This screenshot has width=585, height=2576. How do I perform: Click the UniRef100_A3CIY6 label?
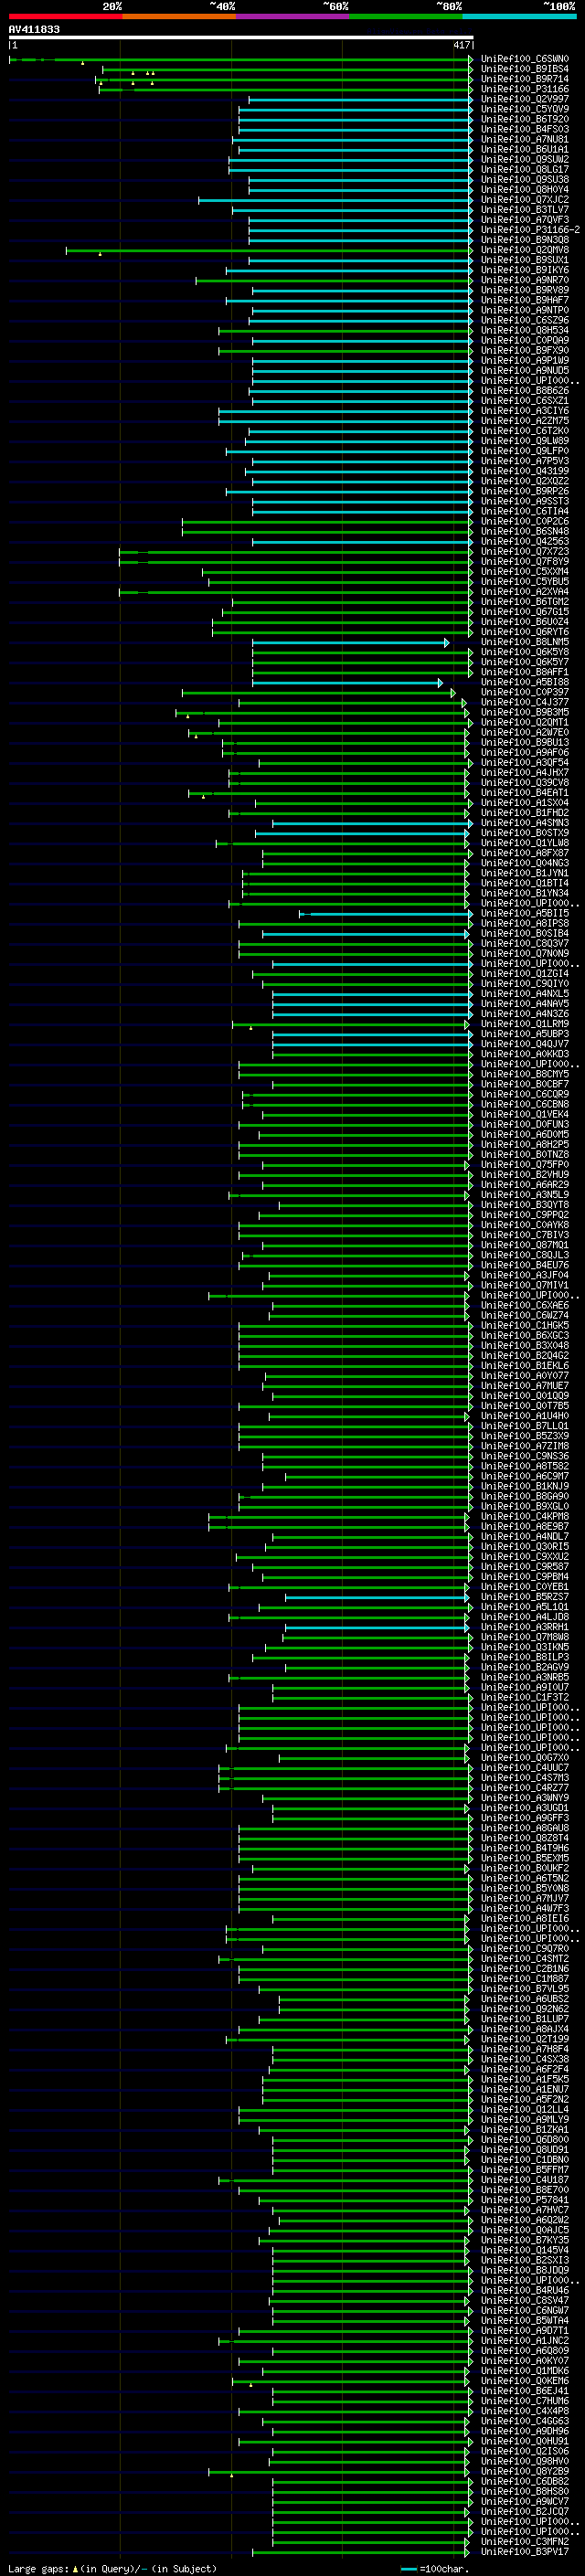point(524,411)
